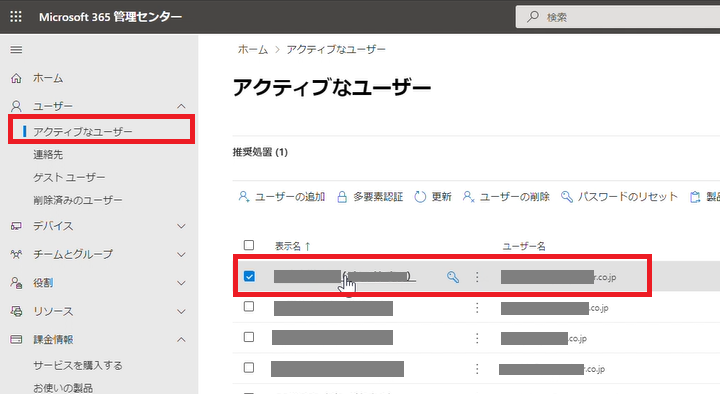The width and height of the screenshot is (720, 394).
Task: Click the selected user's display name link
Action: 345,276
